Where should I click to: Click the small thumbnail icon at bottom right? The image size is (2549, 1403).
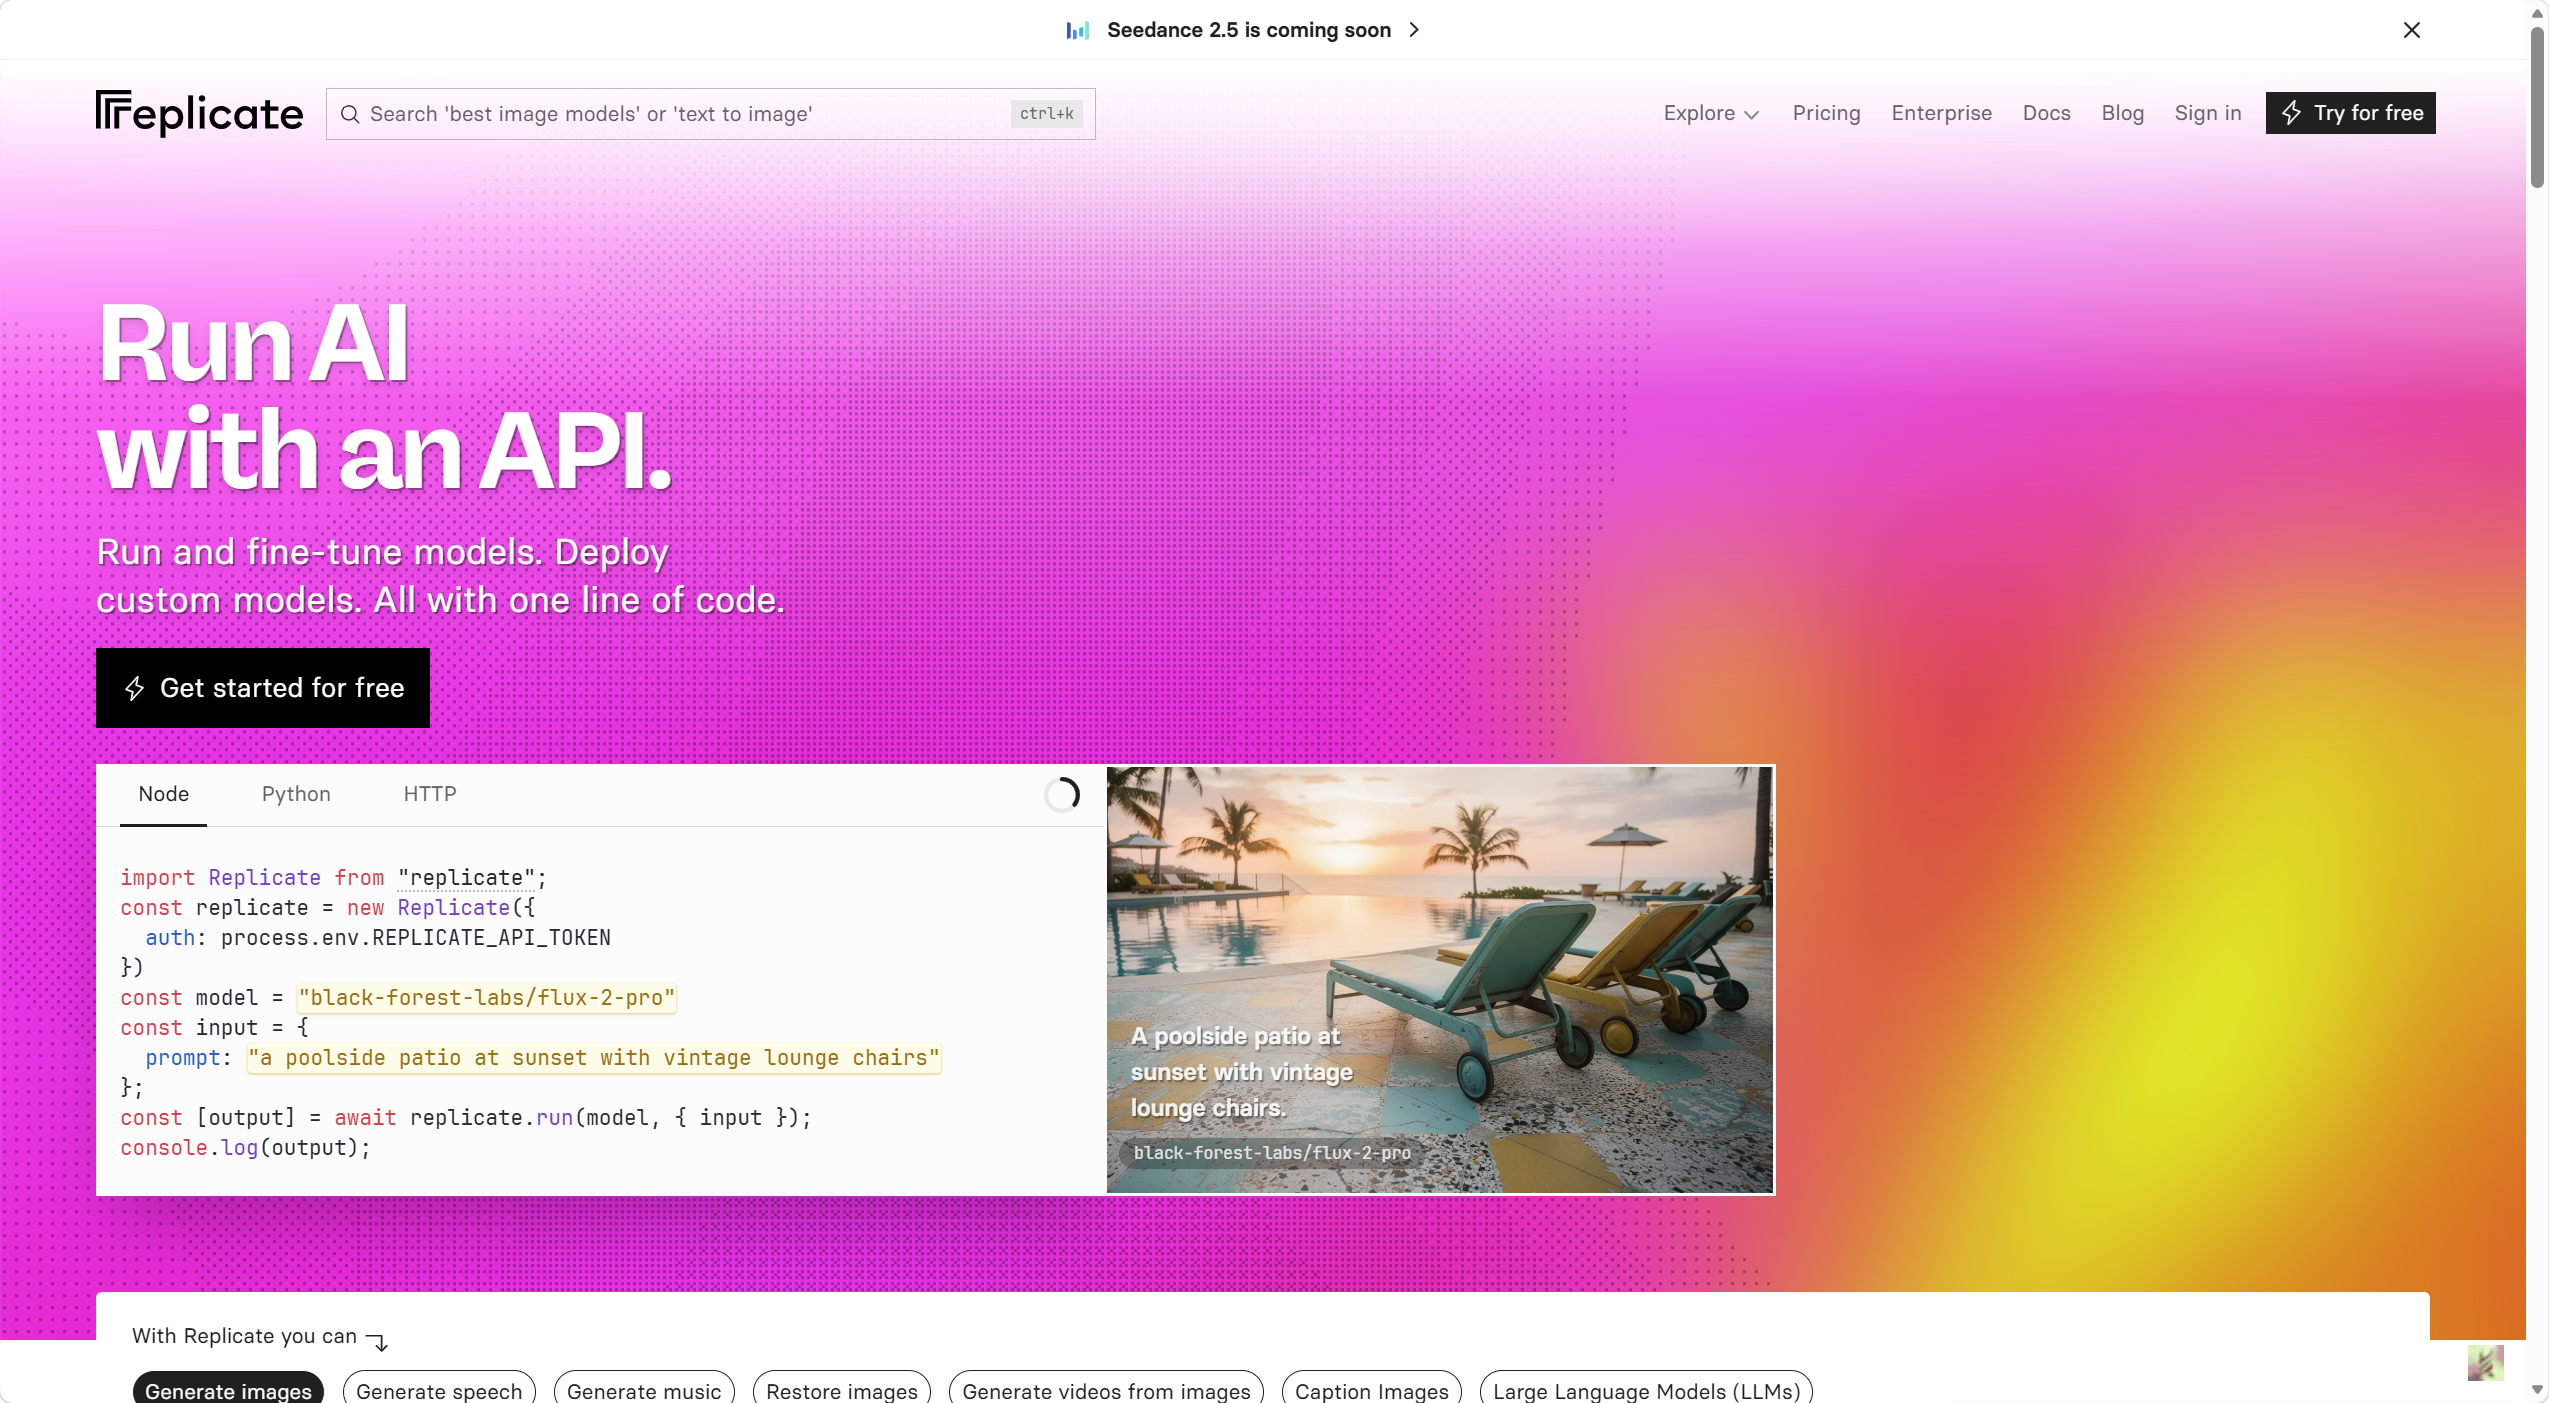pos(2486,1362)
